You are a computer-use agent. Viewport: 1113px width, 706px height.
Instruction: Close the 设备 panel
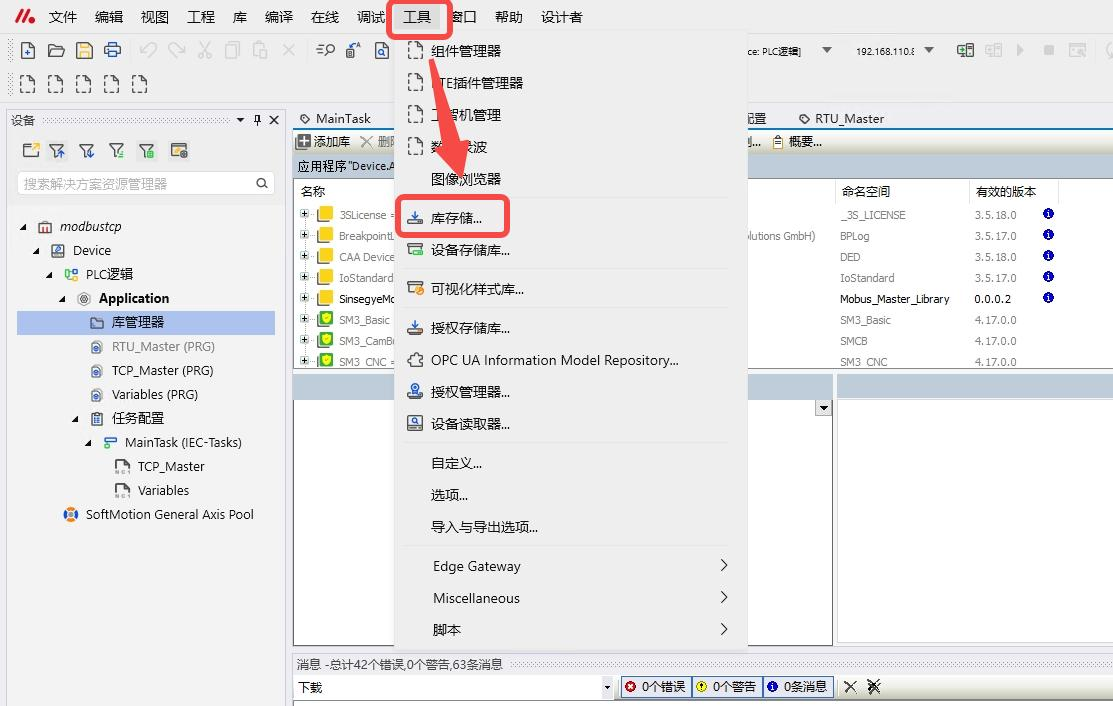[274, 120]
